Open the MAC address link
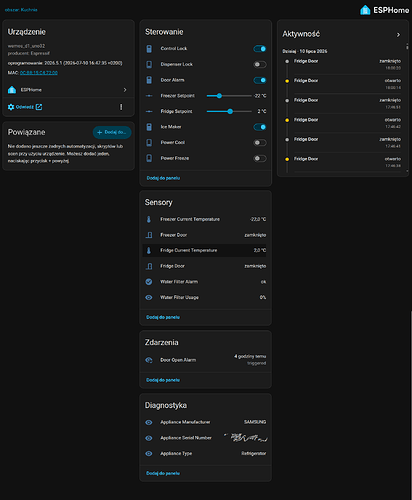This screenshot has width=412, height=500. (39, 73)
